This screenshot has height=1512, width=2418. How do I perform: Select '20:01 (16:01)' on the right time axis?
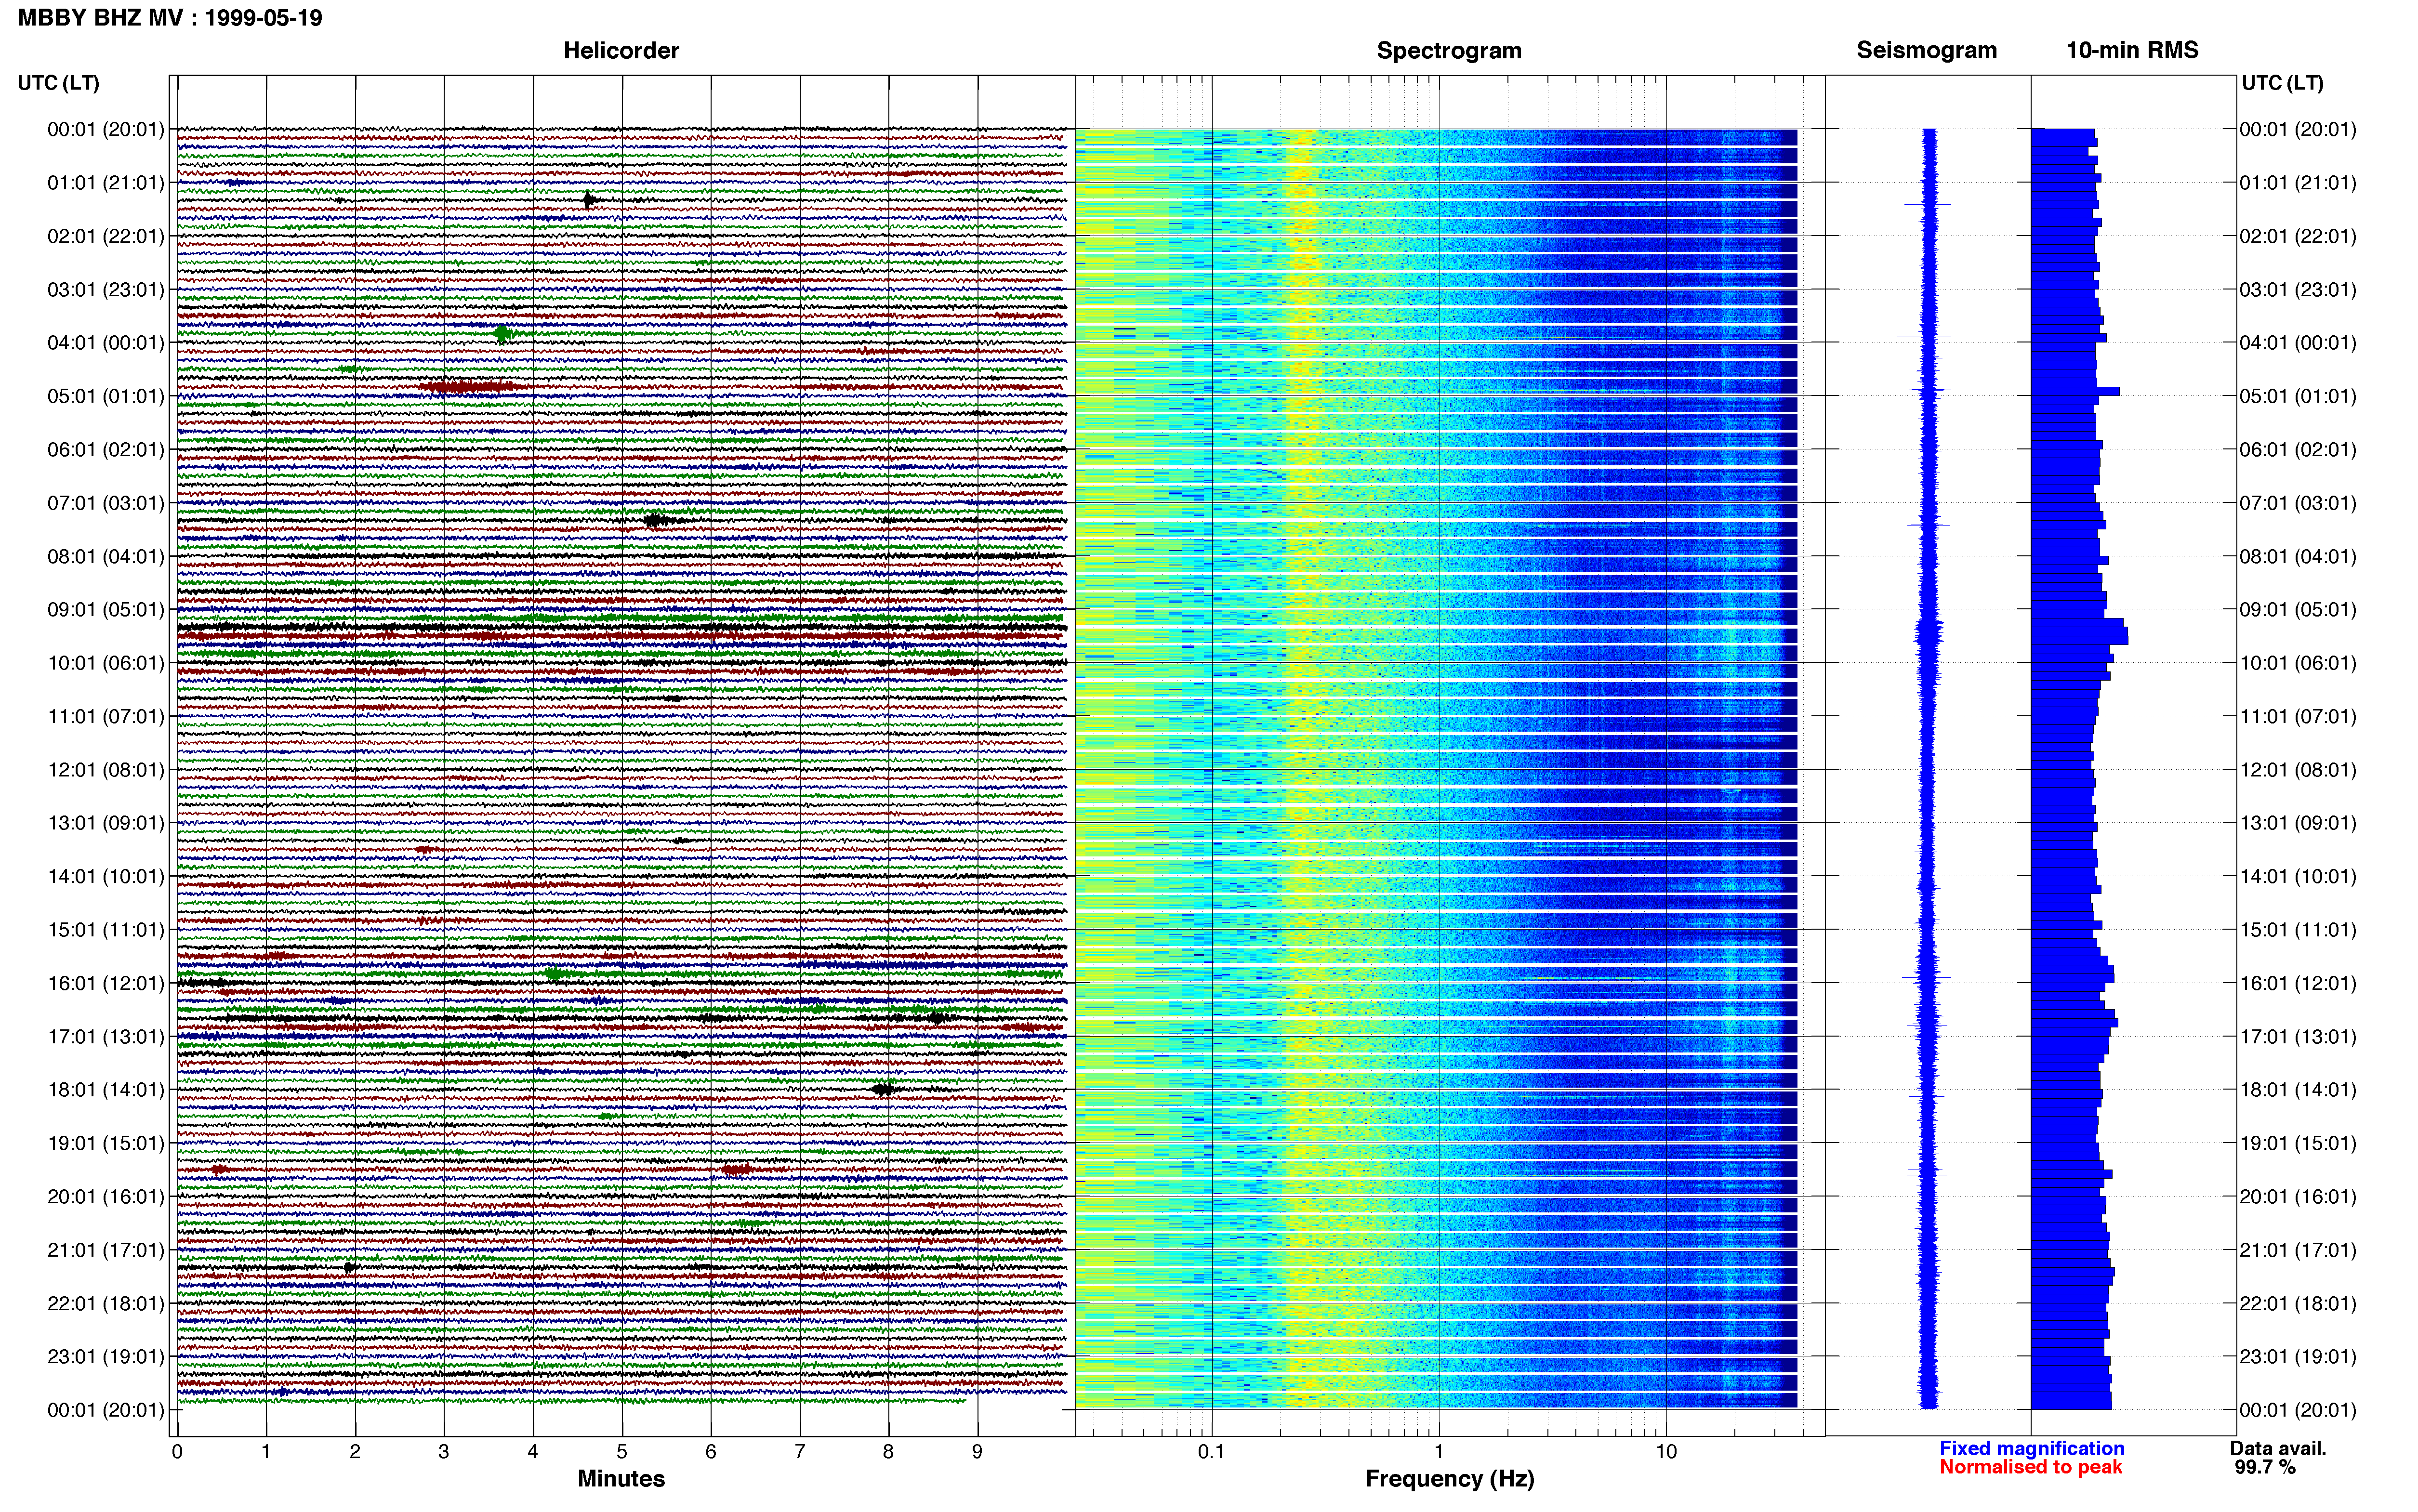(x=2298, y=1197)
